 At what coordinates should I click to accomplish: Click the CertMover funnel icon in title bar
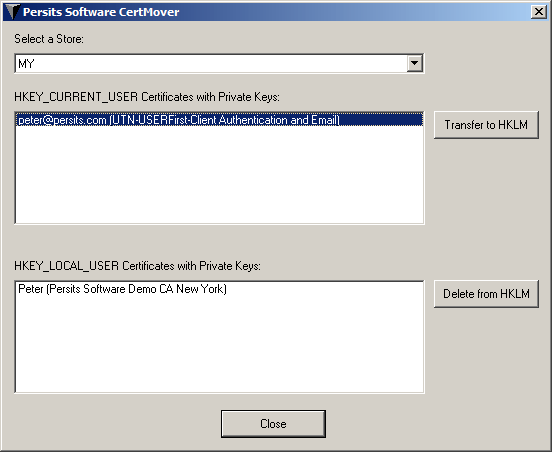tap(13, 12)
